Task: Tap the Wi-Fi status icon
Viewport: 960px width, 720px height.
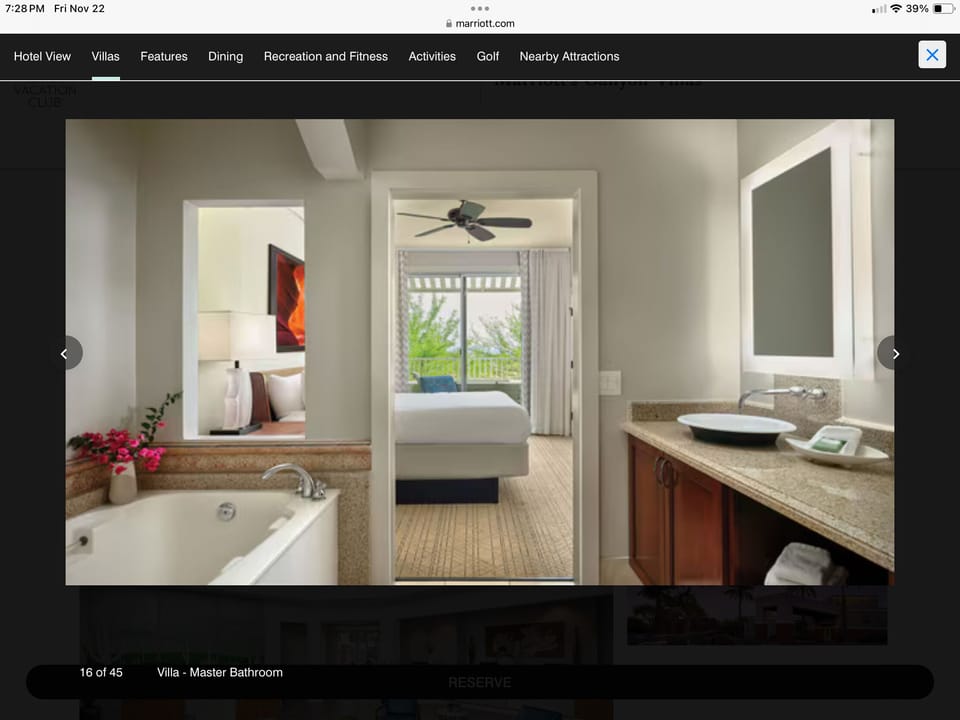Action: (x=896, y=9)
